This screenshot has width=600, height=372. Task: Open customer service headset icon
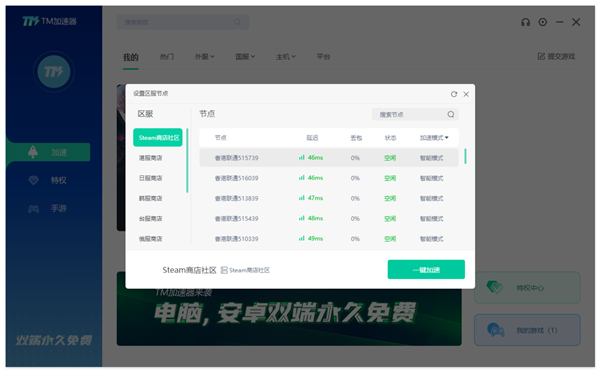(526, 22)
